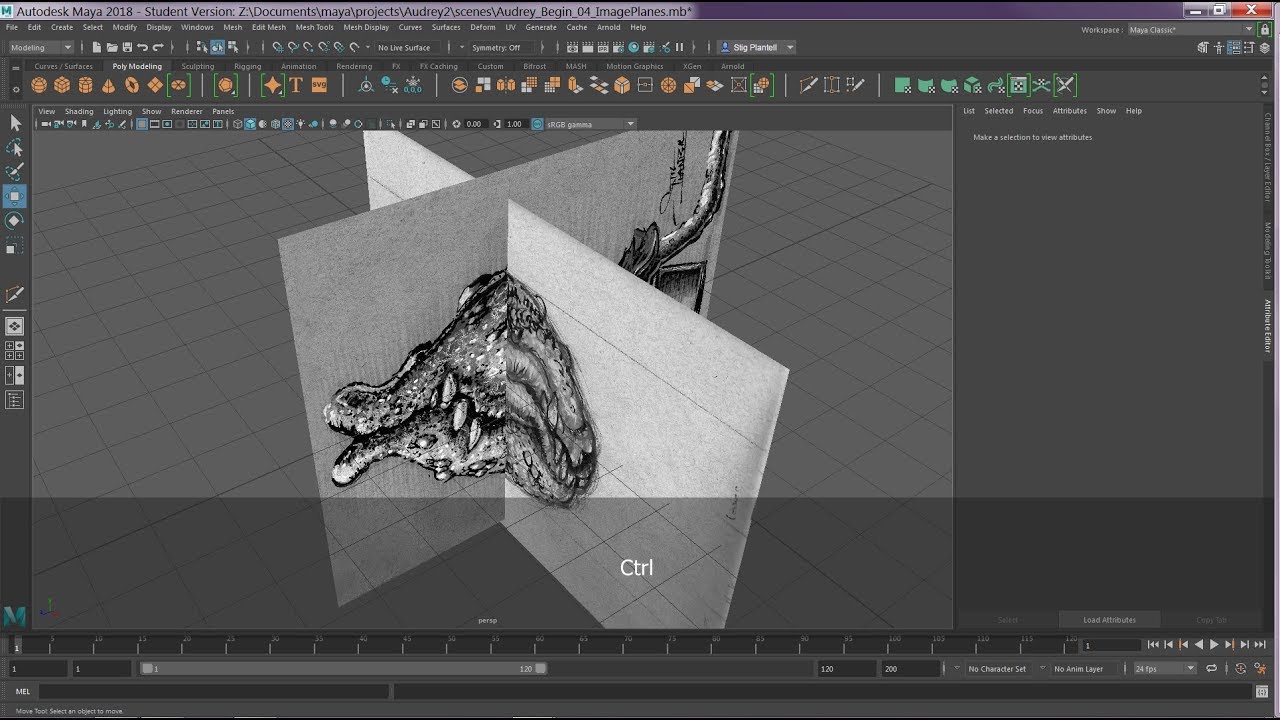Switch to the Rigging shelf tab

247,66
